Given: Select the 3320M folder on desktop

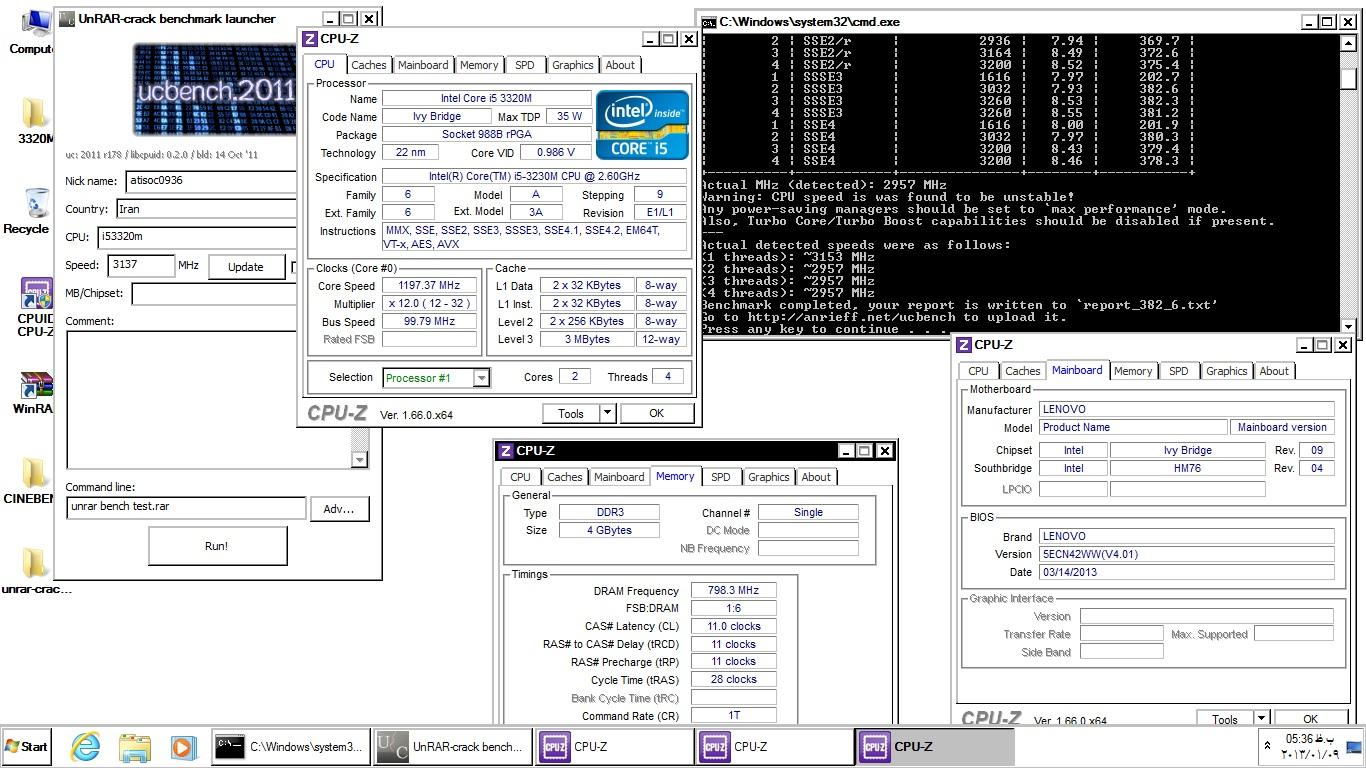Looking at the screenshot, I should [x=35, y=121].
